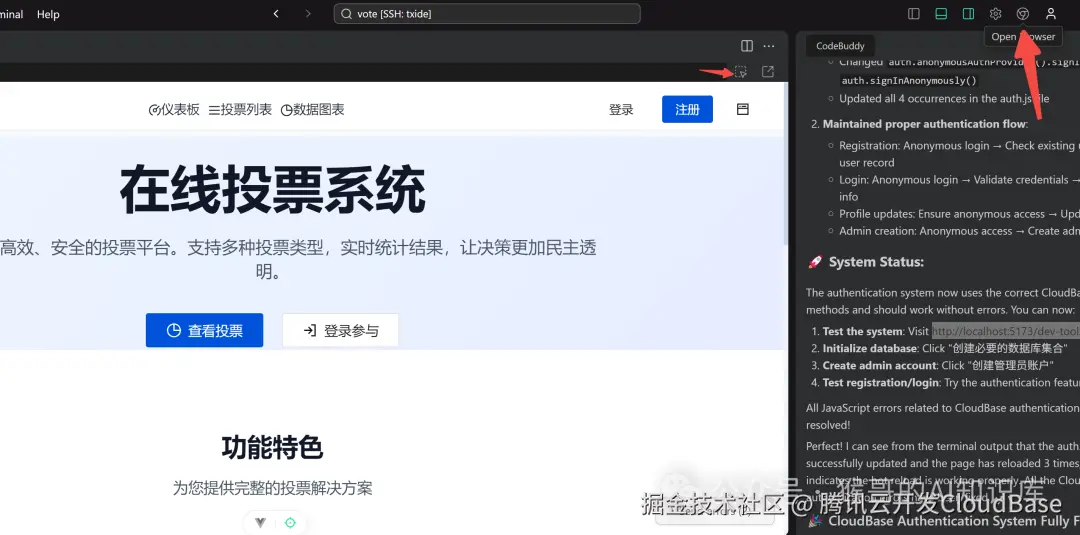Click the green target inspector icon
1080x535 pixels.
[x=290, y=523]
